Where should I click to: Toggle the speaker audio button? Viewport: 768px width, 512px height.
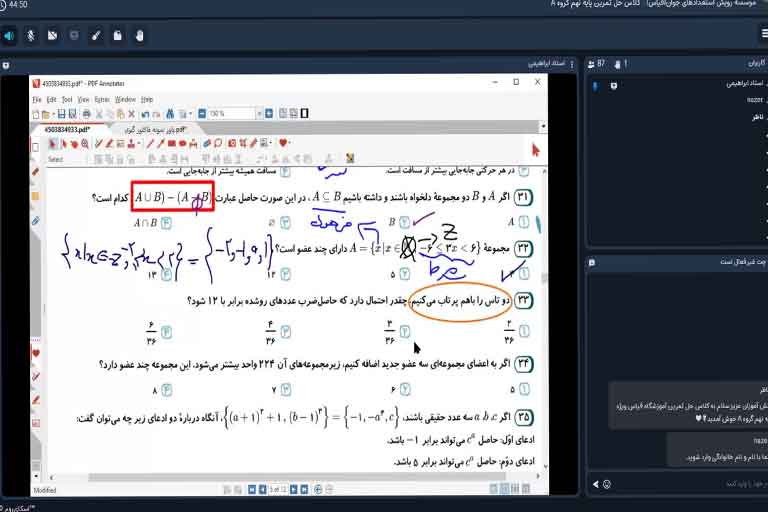(x=10, y=36)
